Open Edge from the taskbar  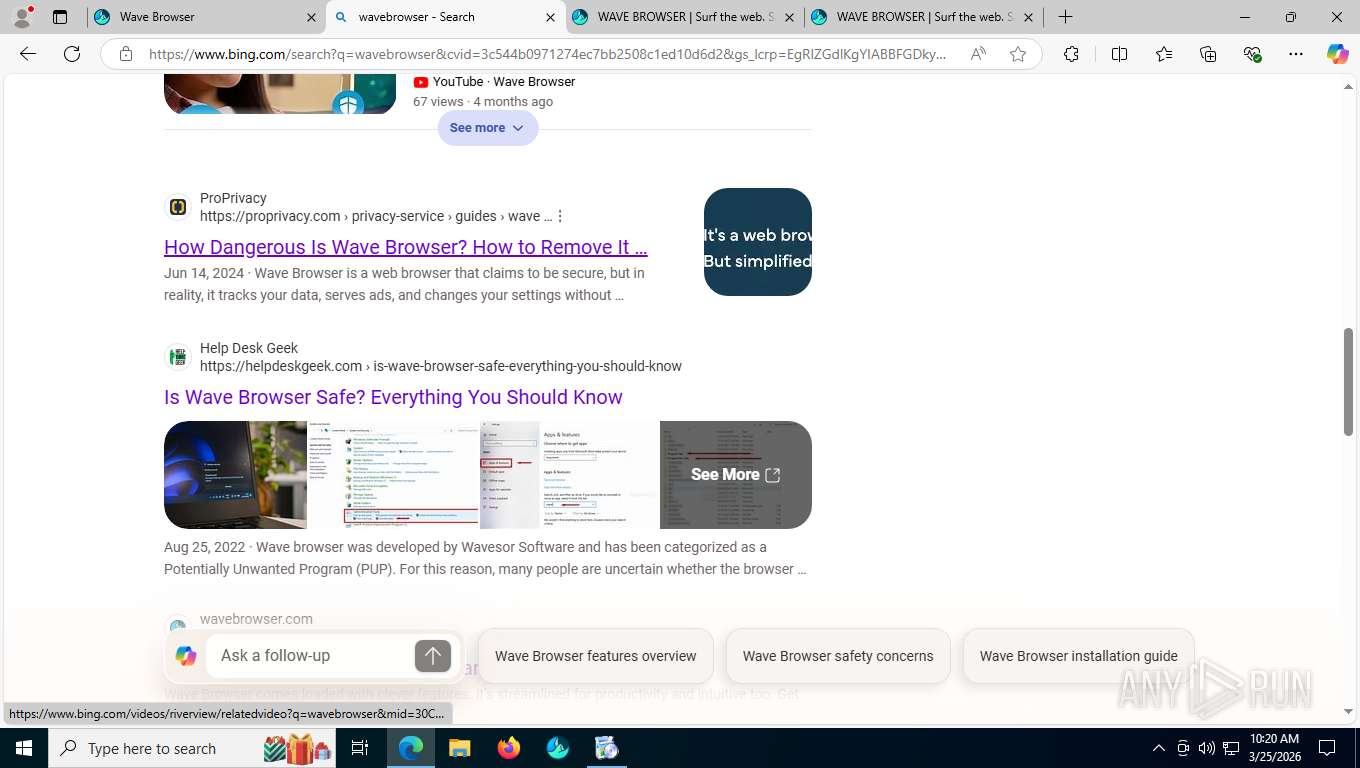pyautogui.click(x=411, y=748)
